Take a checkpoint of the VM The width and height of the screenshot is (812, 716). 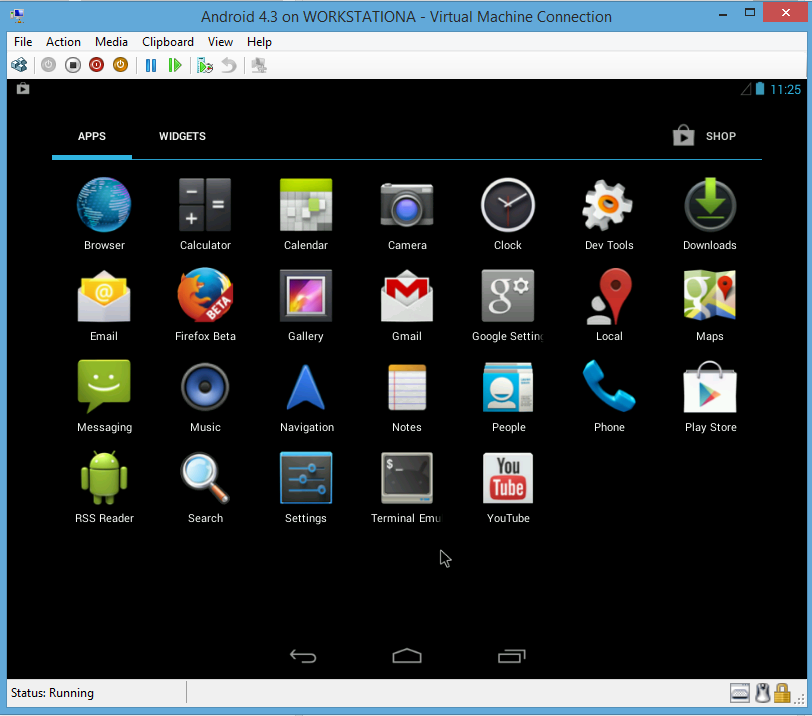click(x=205, y=65)
